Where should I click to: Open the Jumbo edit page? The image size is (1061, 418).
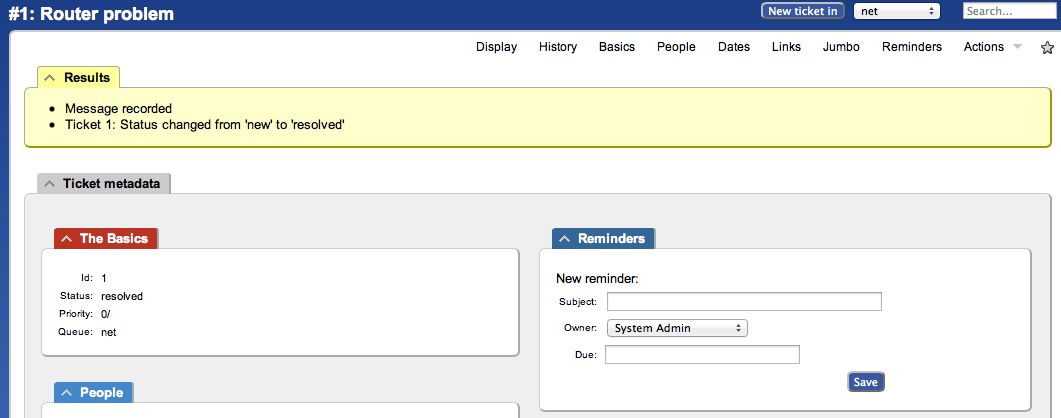pyautogui.click(x=841, y=47)
